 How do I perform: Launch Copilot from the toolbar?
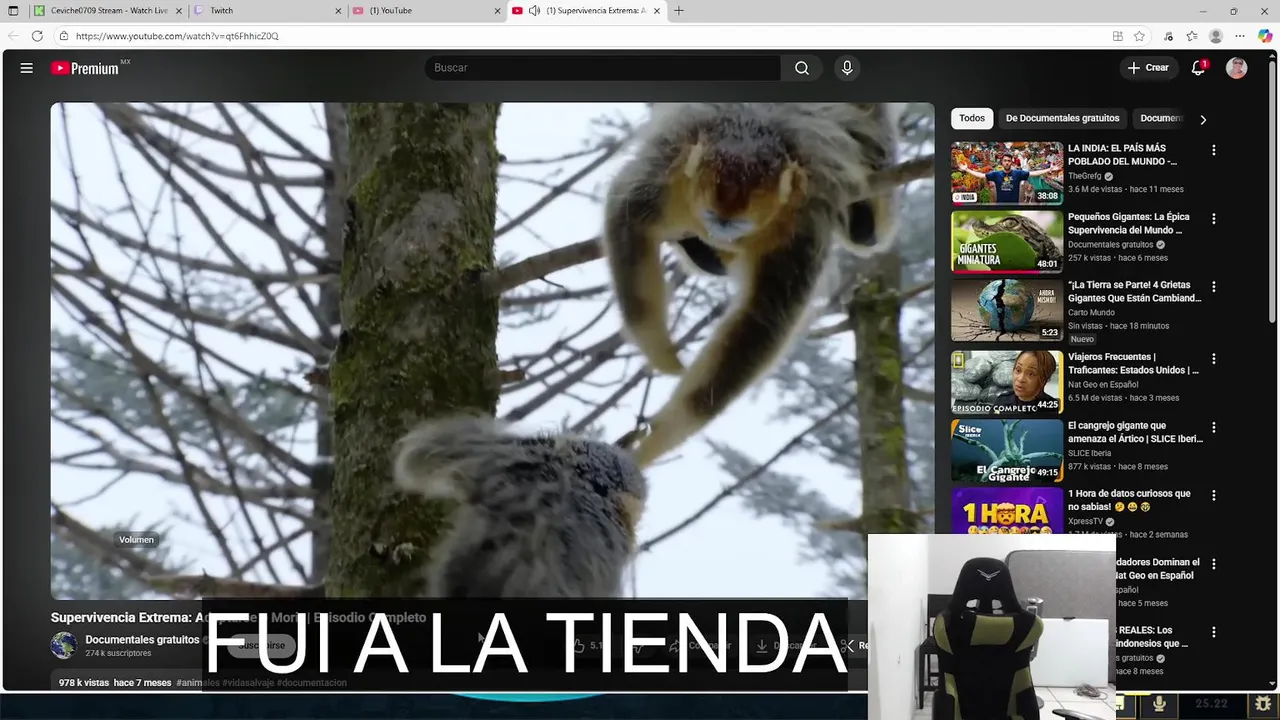(1265, 36)
